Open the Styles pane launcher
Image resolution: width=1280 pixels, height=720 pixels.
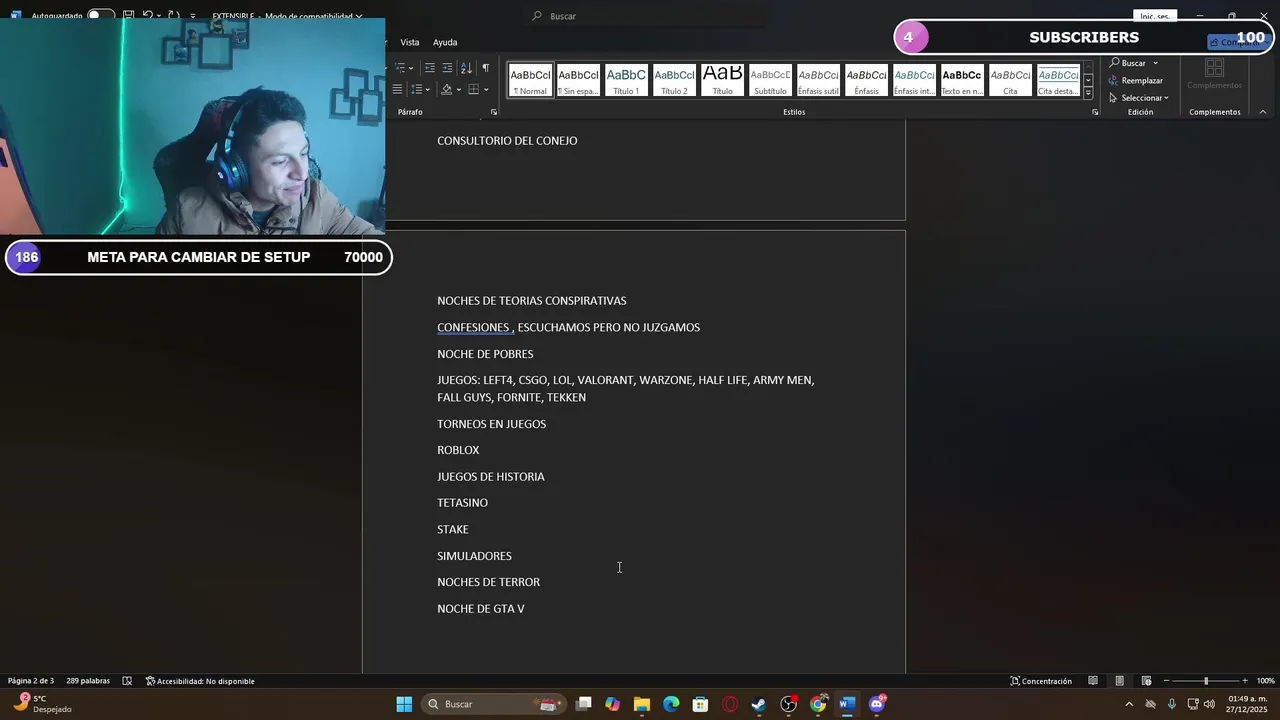(x=1095, y=112)
